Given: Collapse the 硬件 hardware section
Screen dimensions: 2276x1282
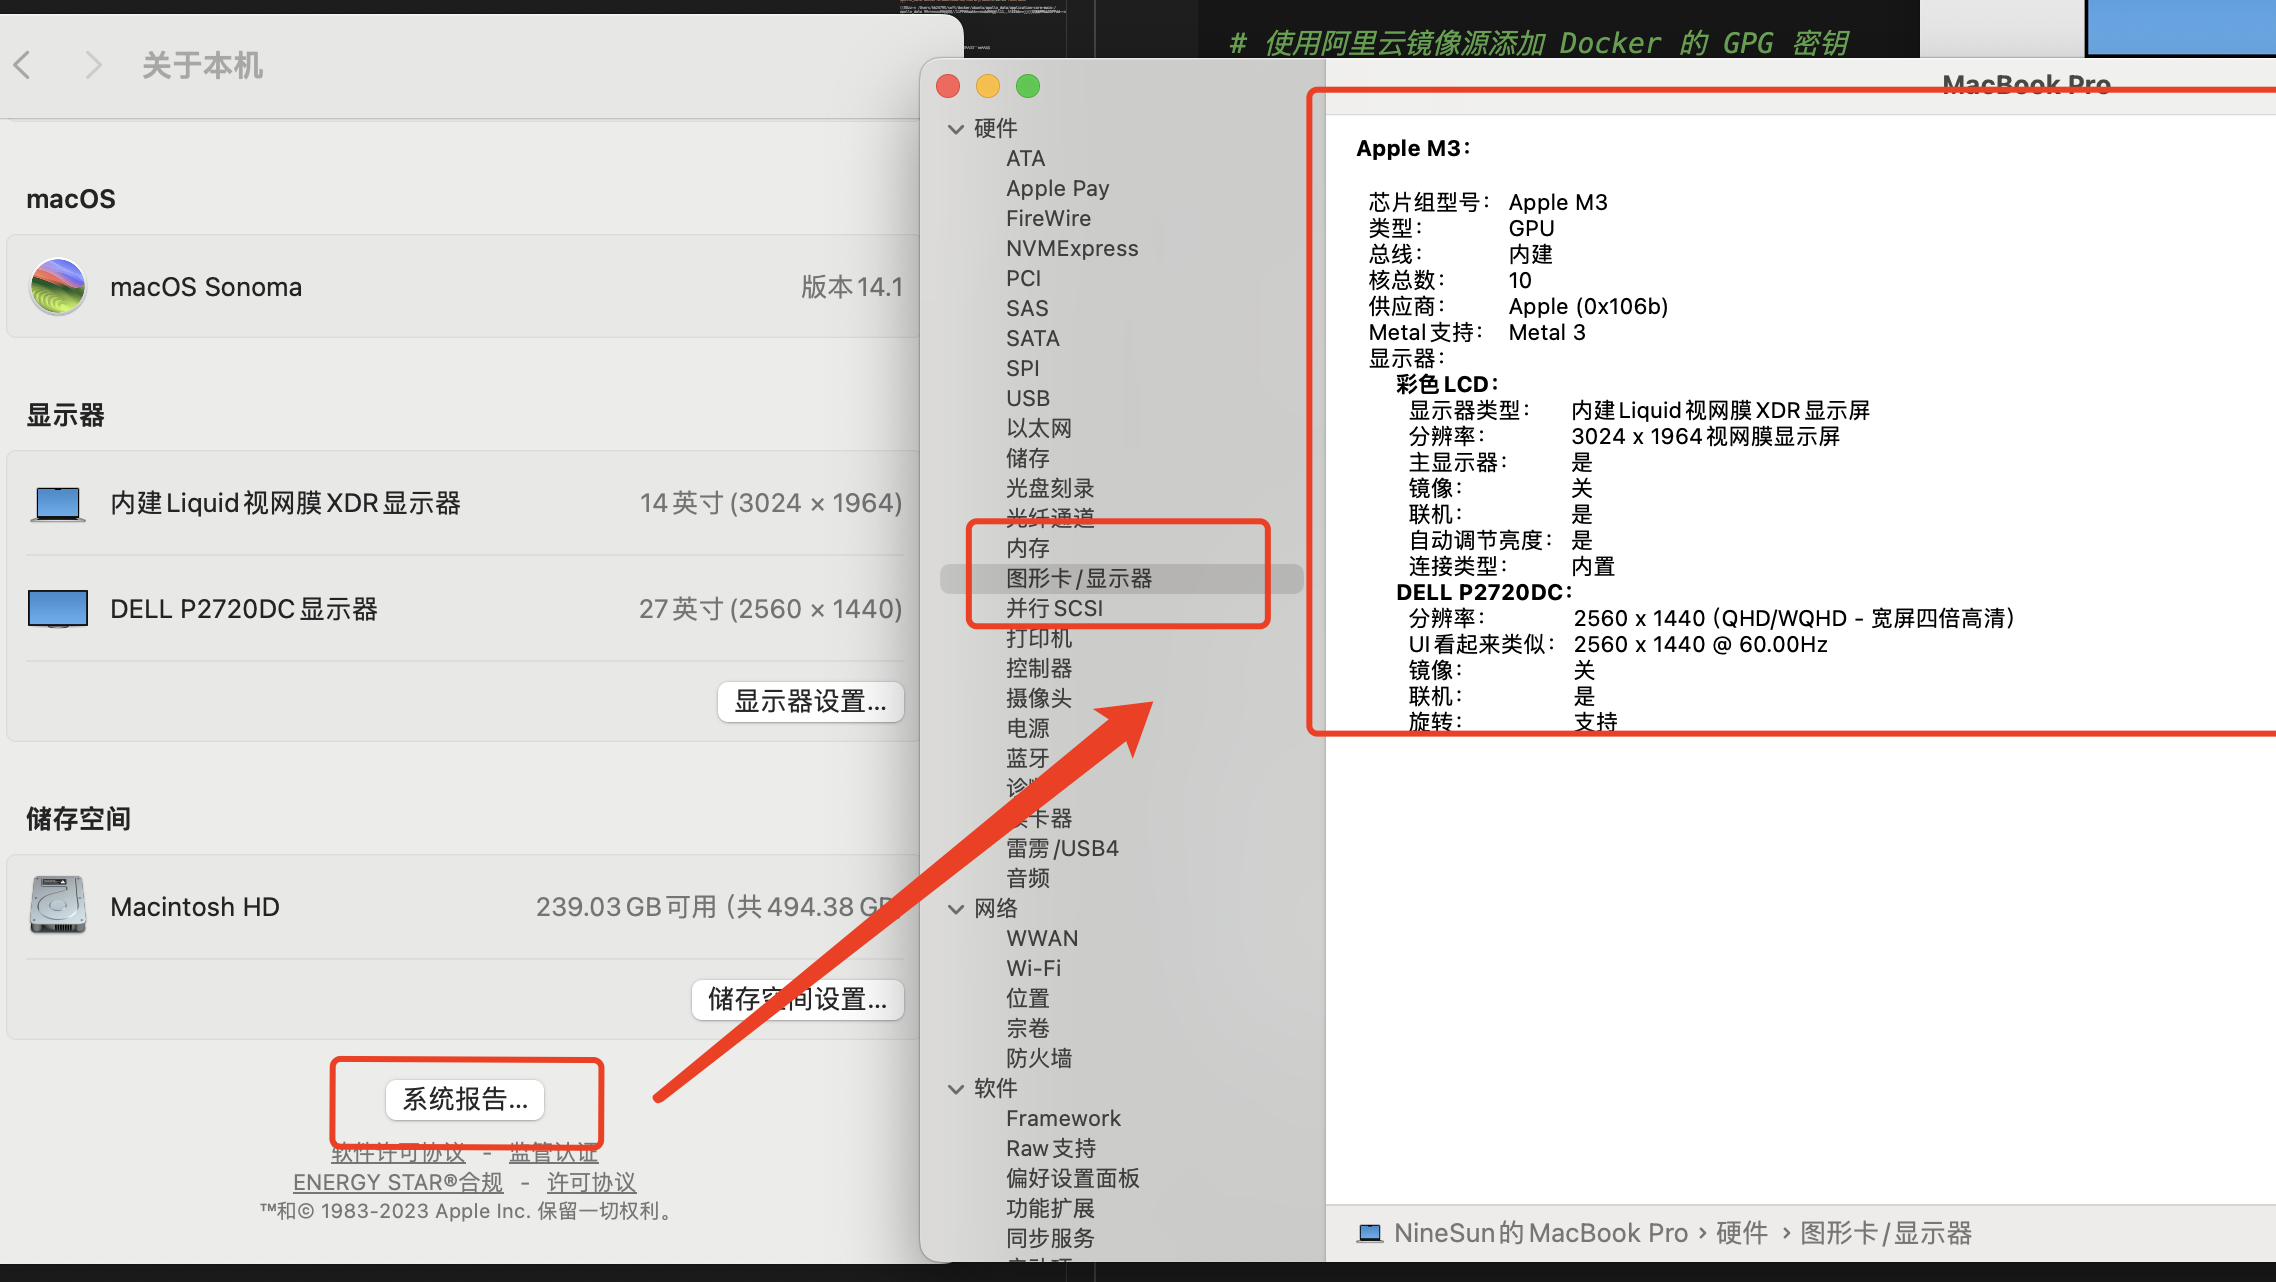Looking at the screenshot, I should [956, 129].
